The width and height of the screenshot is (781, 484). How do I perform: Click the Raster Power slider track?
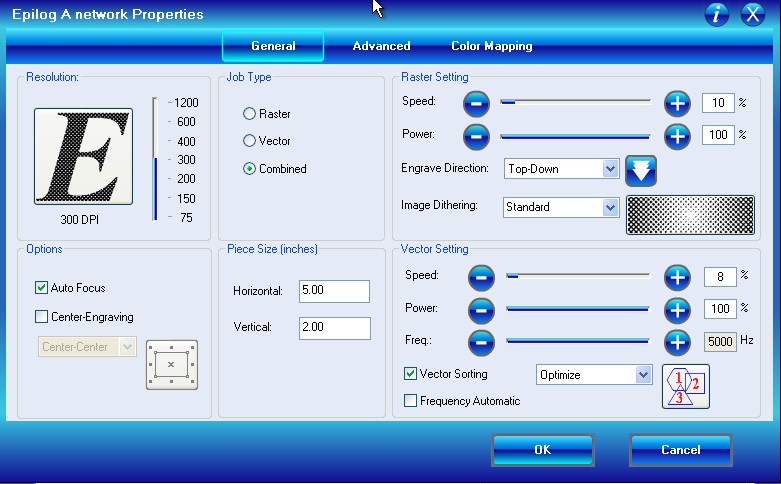coord(576,136)
